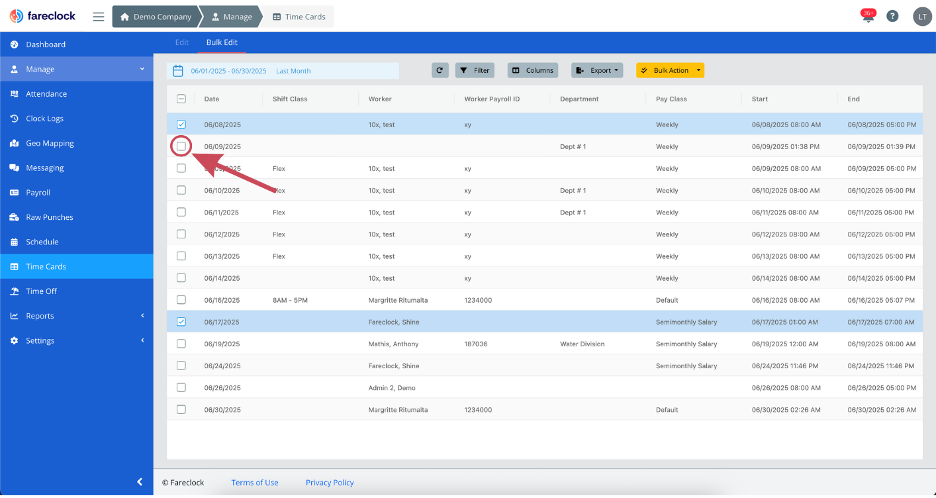Open Time Cards in the sidebar
This screenshot has height=498, width=936.
pyautogui.click(x=76, y=266)
